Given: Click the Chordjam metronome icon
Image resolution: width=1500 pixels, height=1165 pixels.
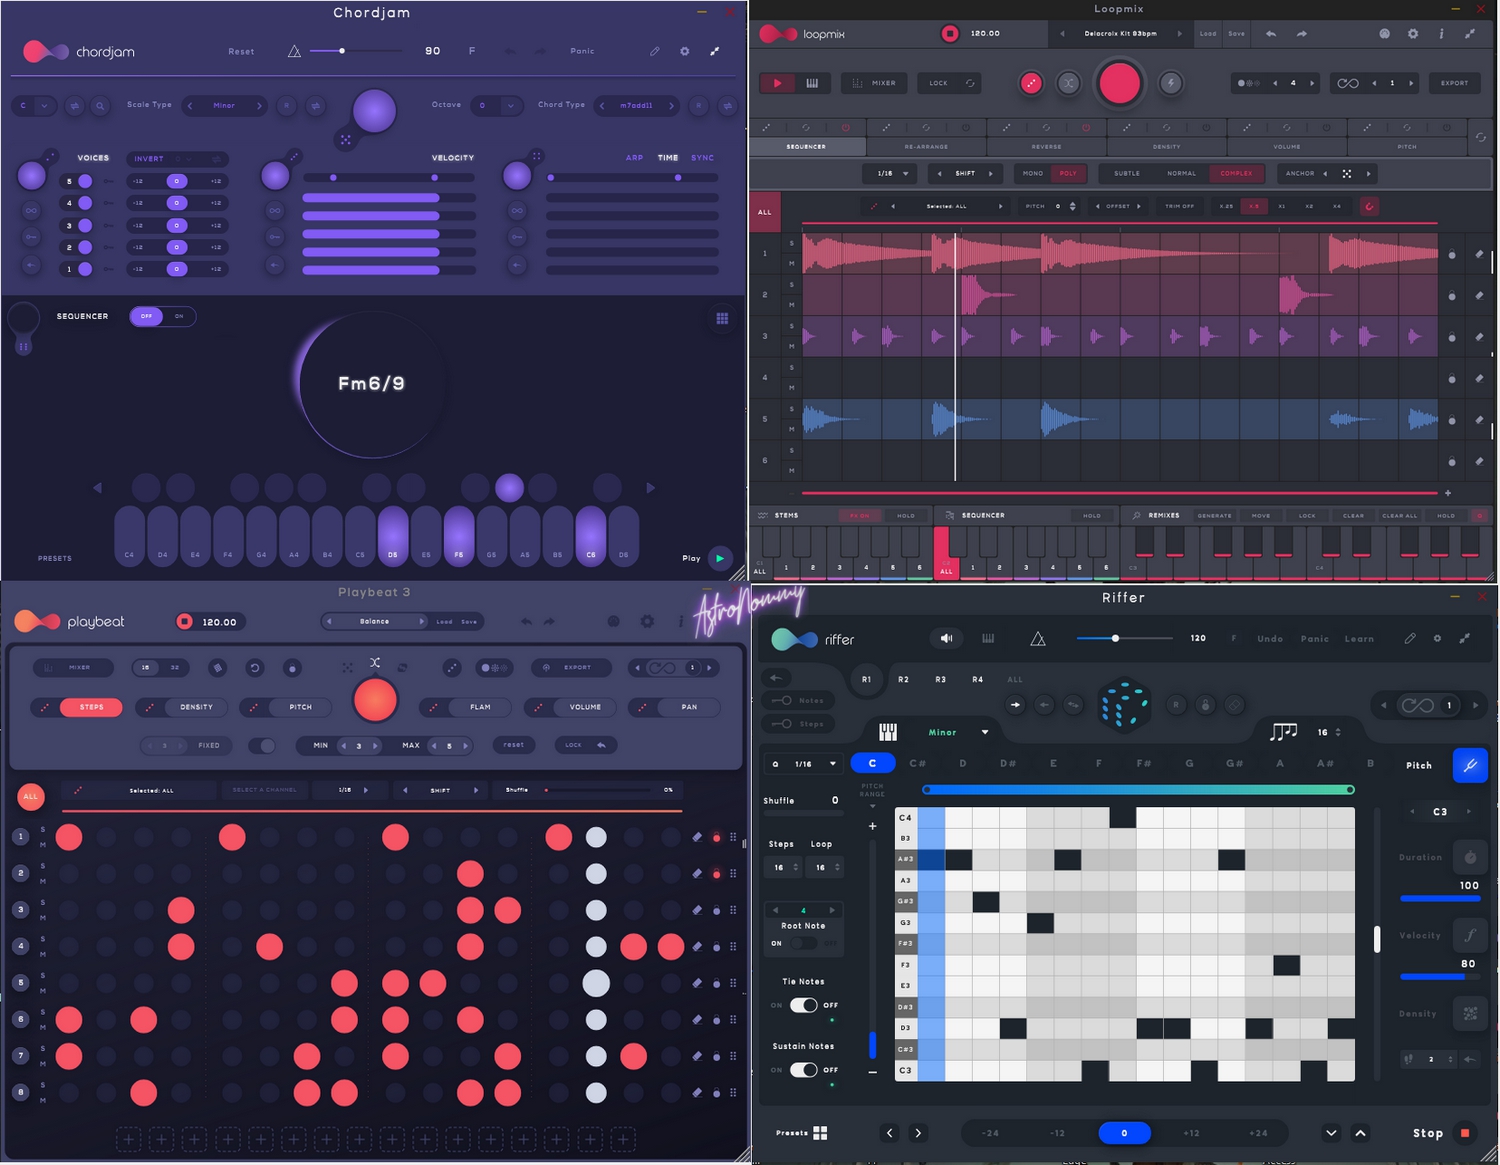Looking at the screenshot, I should [294, 51].
